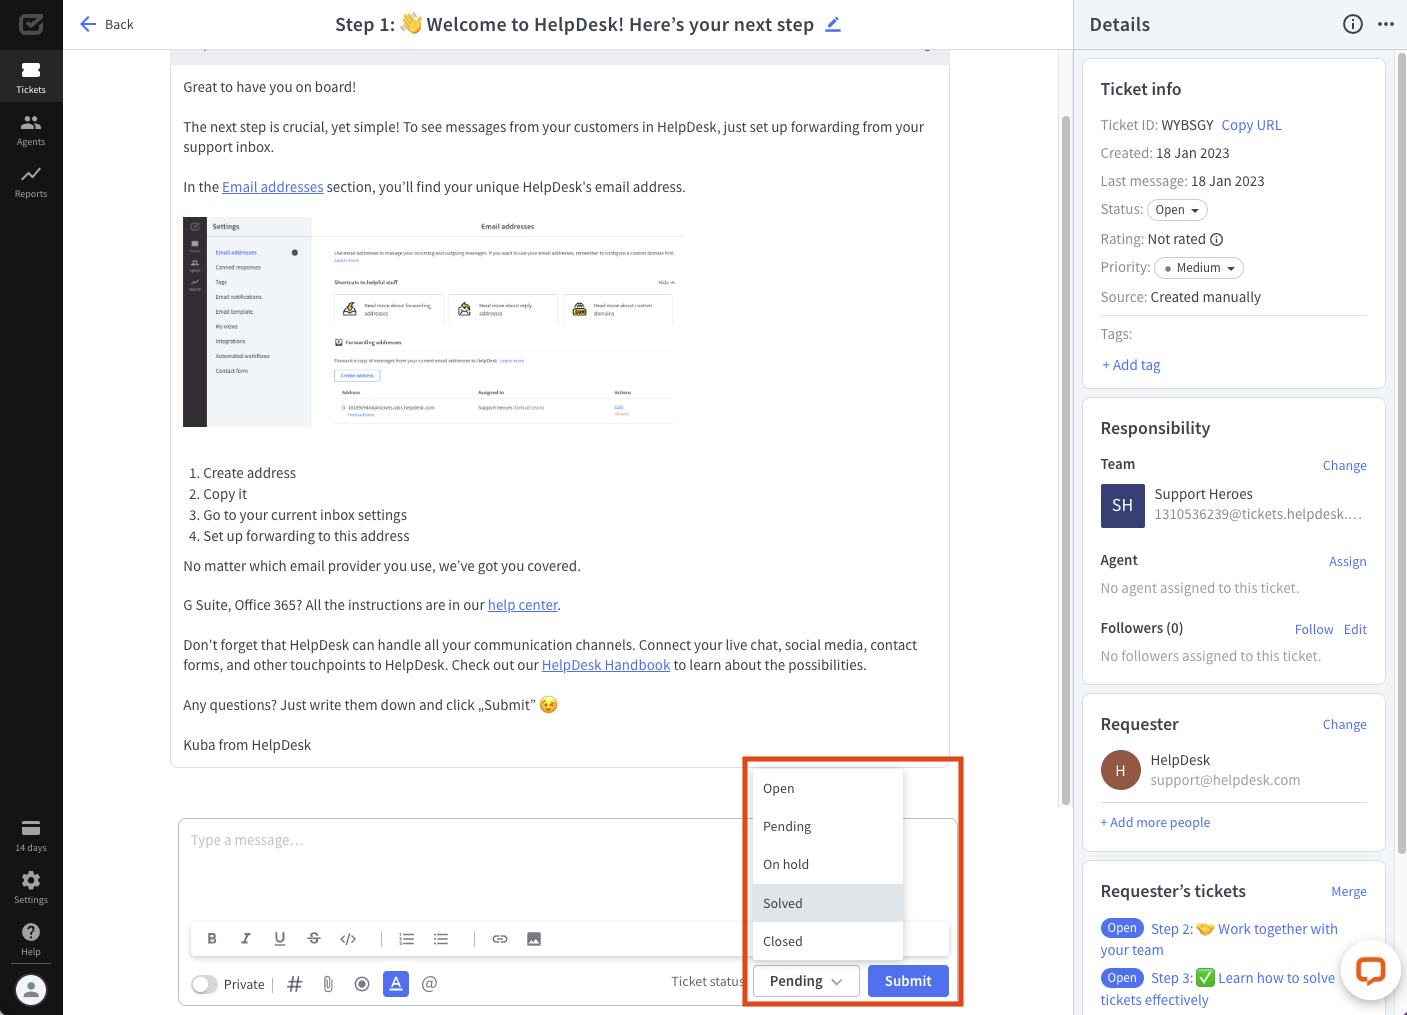Insert a bulleted list

tap(441, 939)
